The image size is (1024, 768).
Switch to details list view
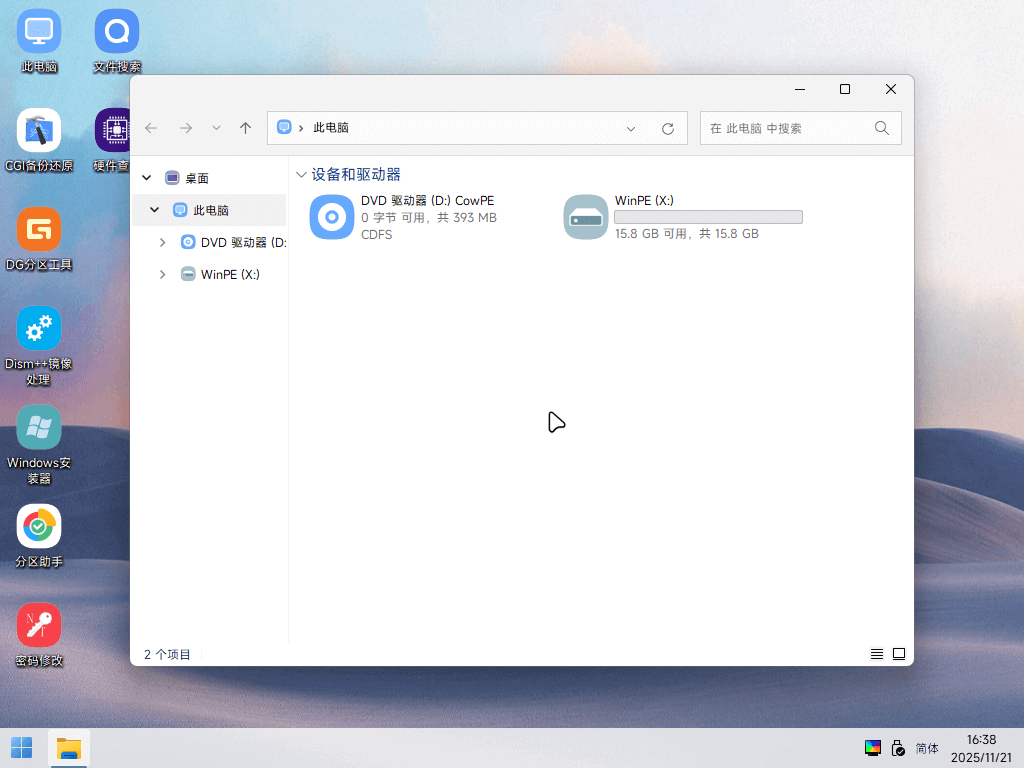point(876,654)
